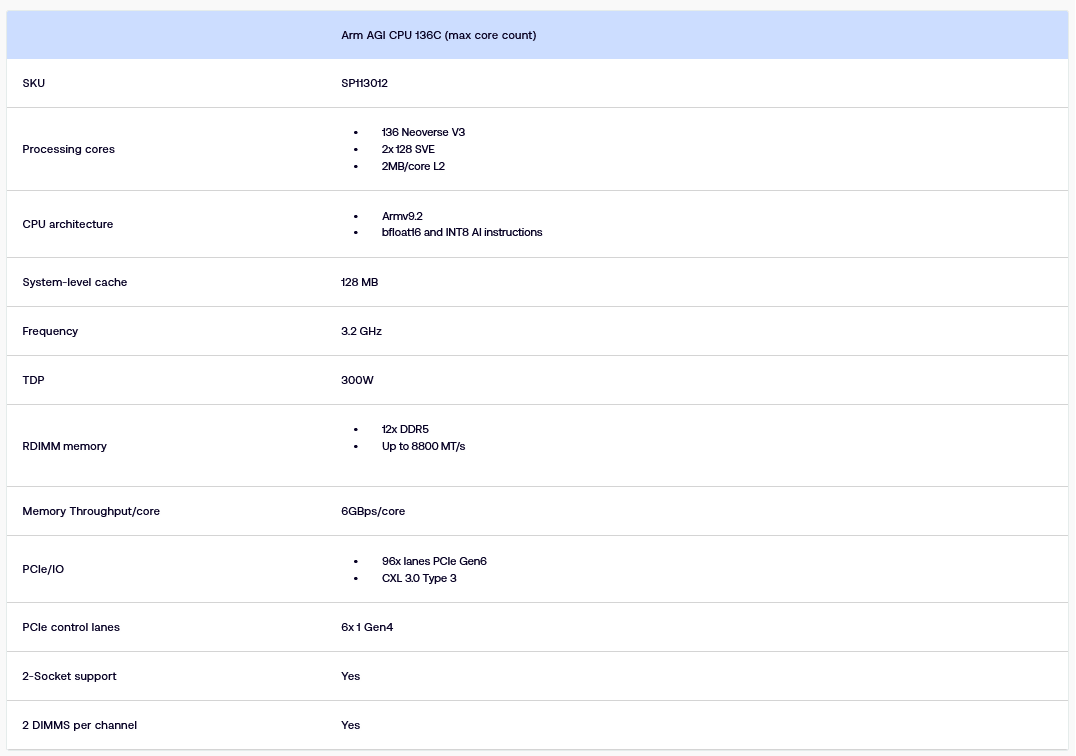
Task: Click the SKU row label
Action: [34, 83]
